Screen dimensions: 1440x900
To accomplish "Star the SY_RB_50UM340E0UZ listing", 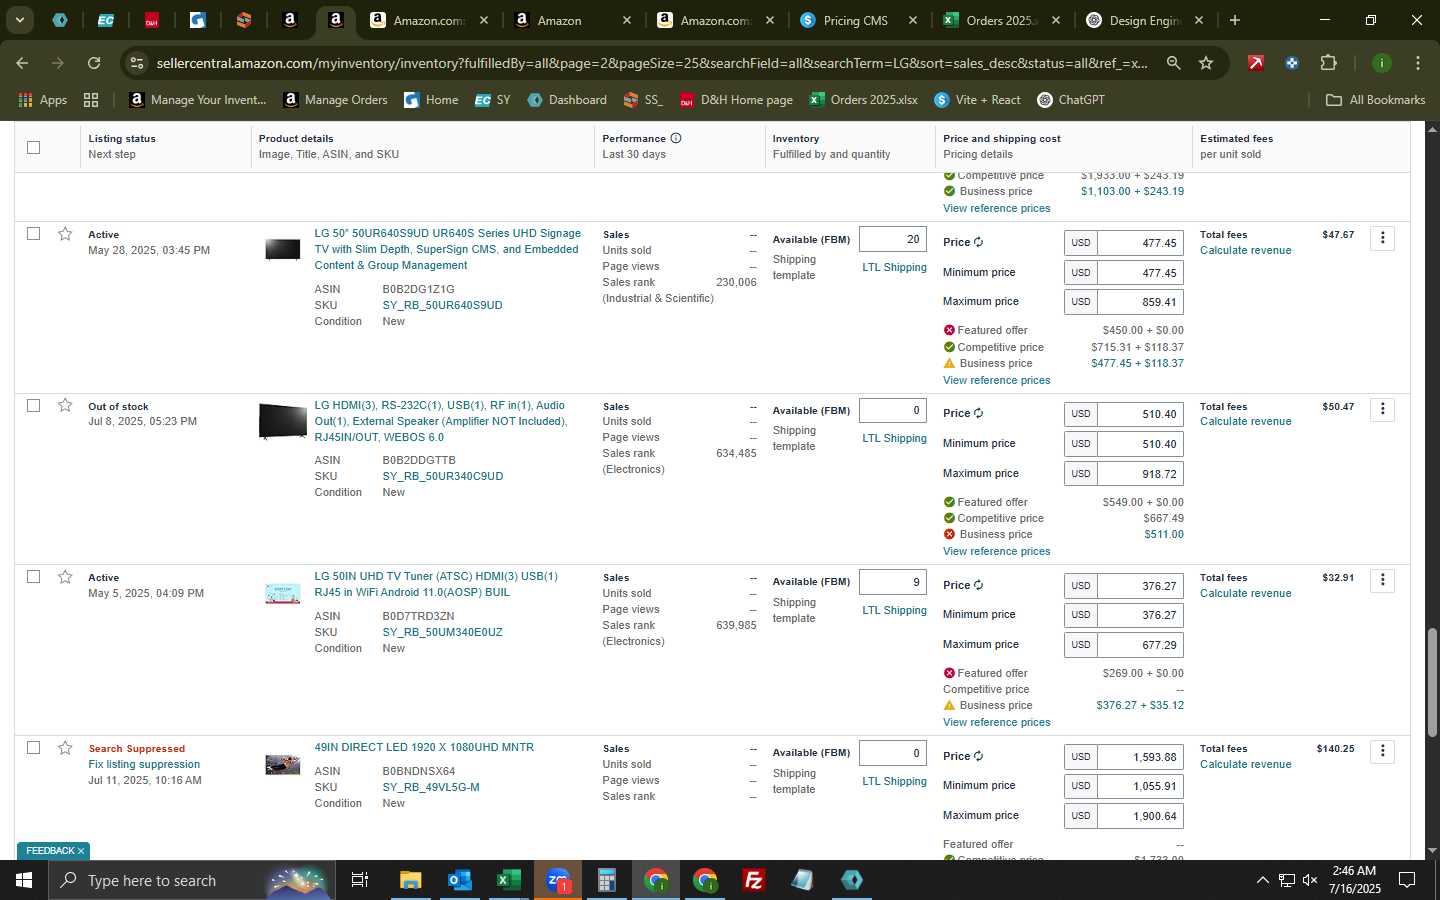I will (x=65, y=577).
